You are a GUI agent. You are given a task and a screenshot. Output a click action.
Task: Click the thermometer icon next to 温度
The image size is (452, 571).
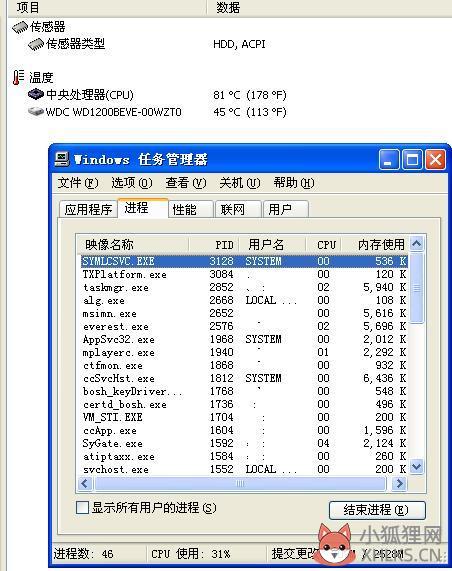coord(18,78)
